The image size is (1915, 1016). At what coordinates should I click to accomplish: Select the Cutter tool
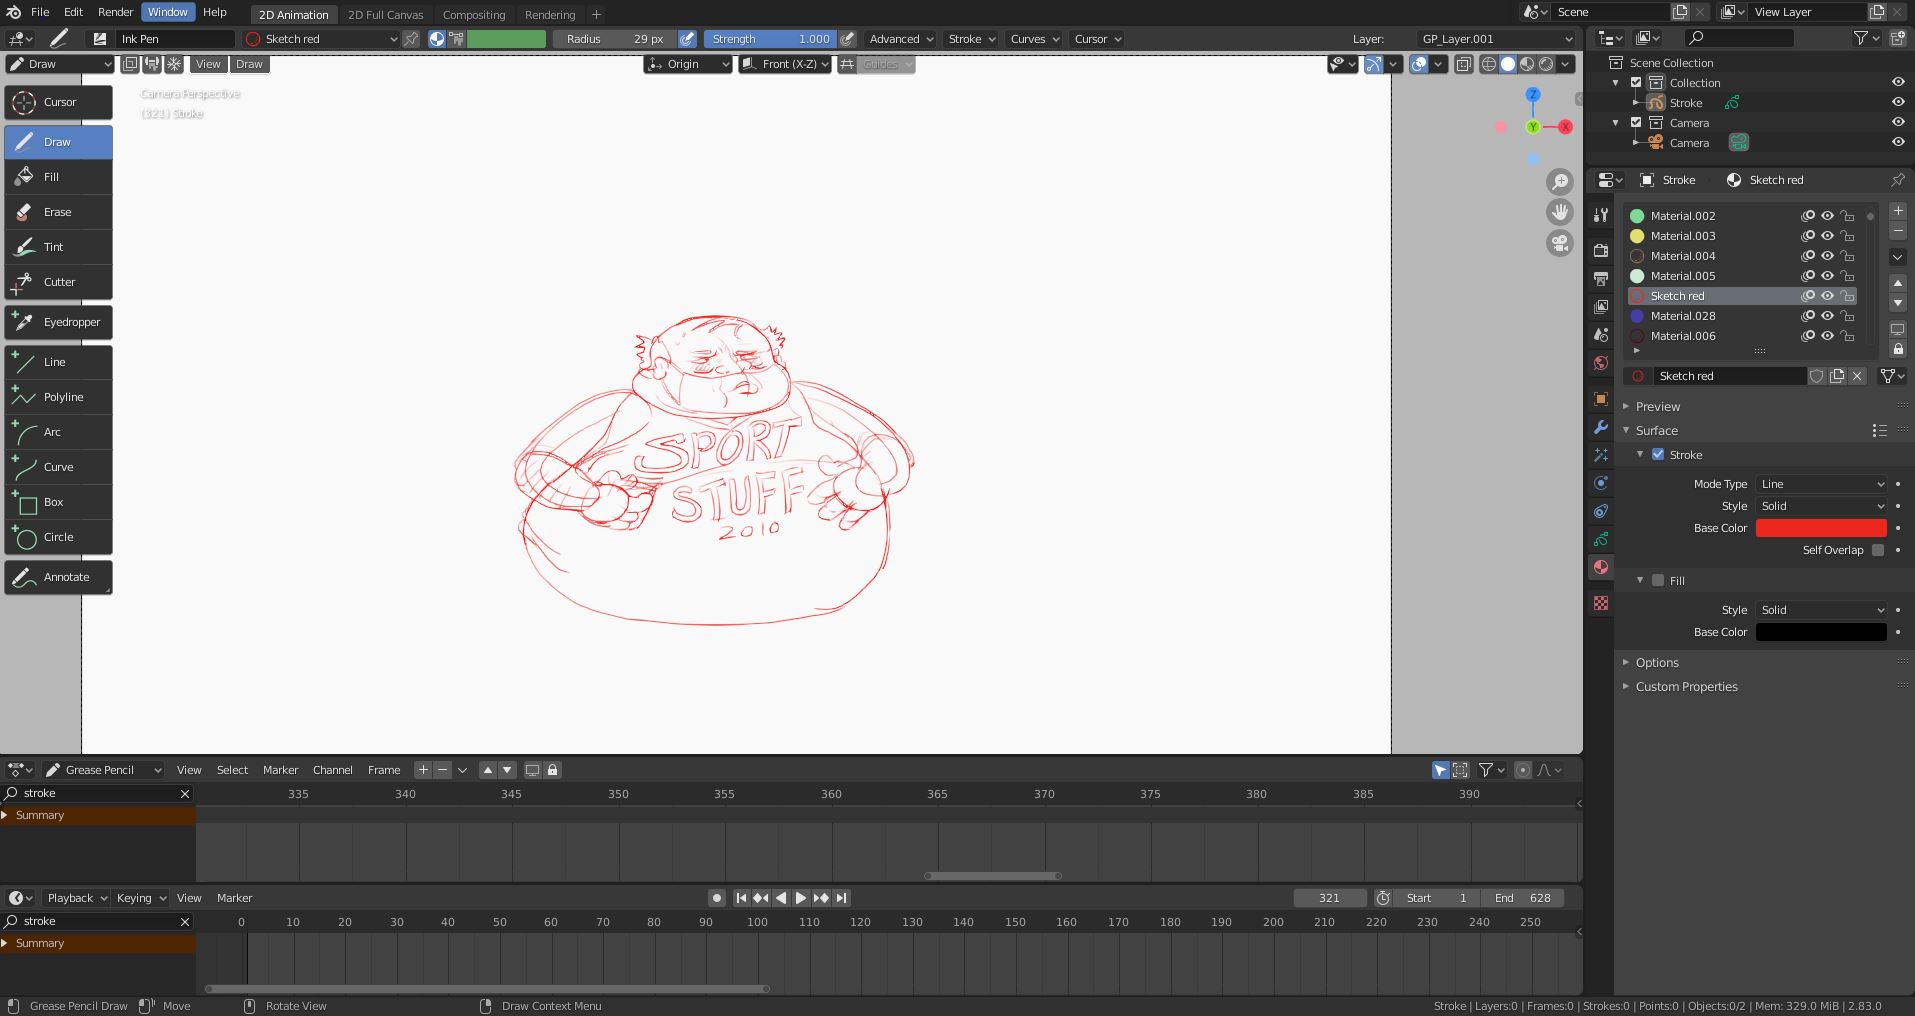click(57, 282)
